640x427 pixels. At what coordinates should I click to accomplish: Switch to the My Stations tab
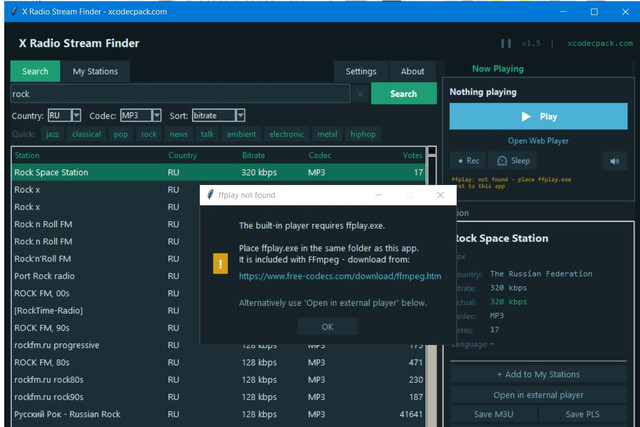pos(95,71)
